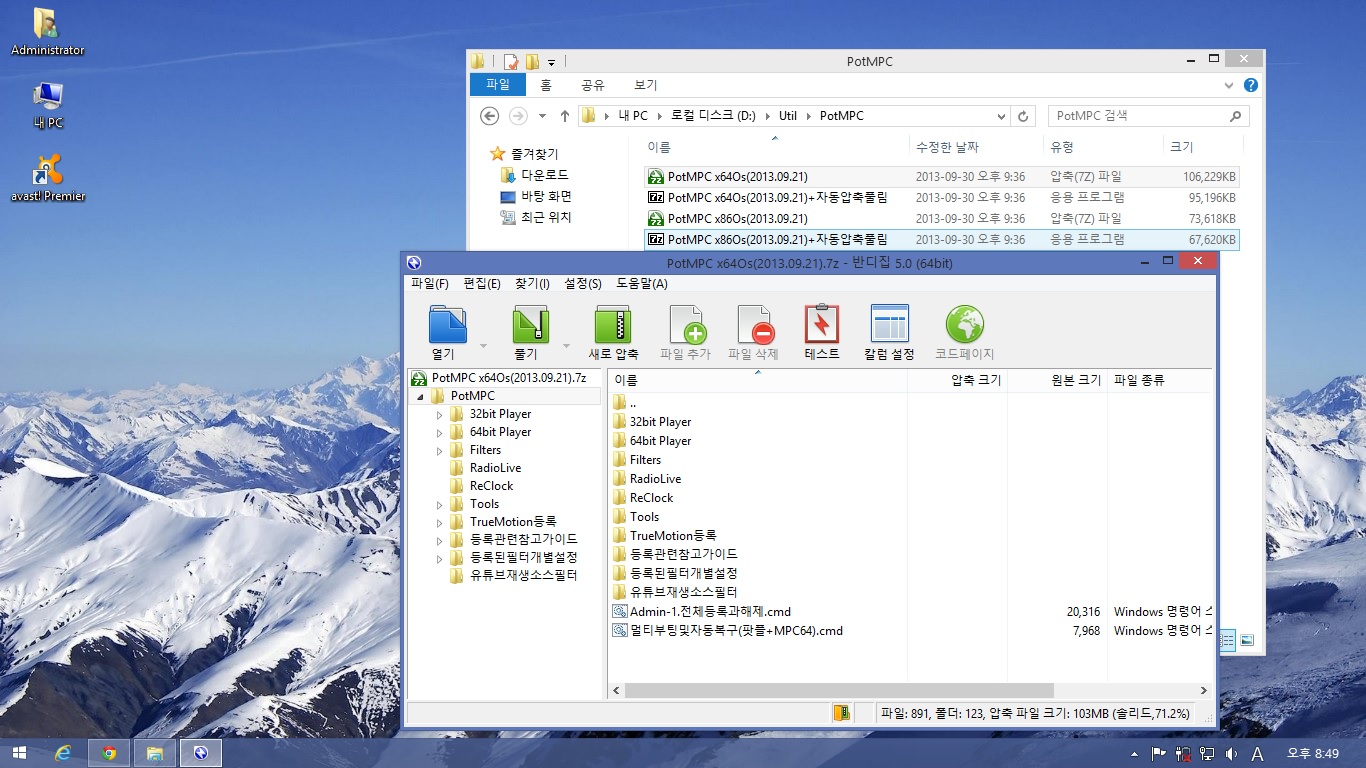Viewport: 1366px width, 768px height.
Task: Click Explorer back navigation arrow
Action: click(x=490, y=116)
